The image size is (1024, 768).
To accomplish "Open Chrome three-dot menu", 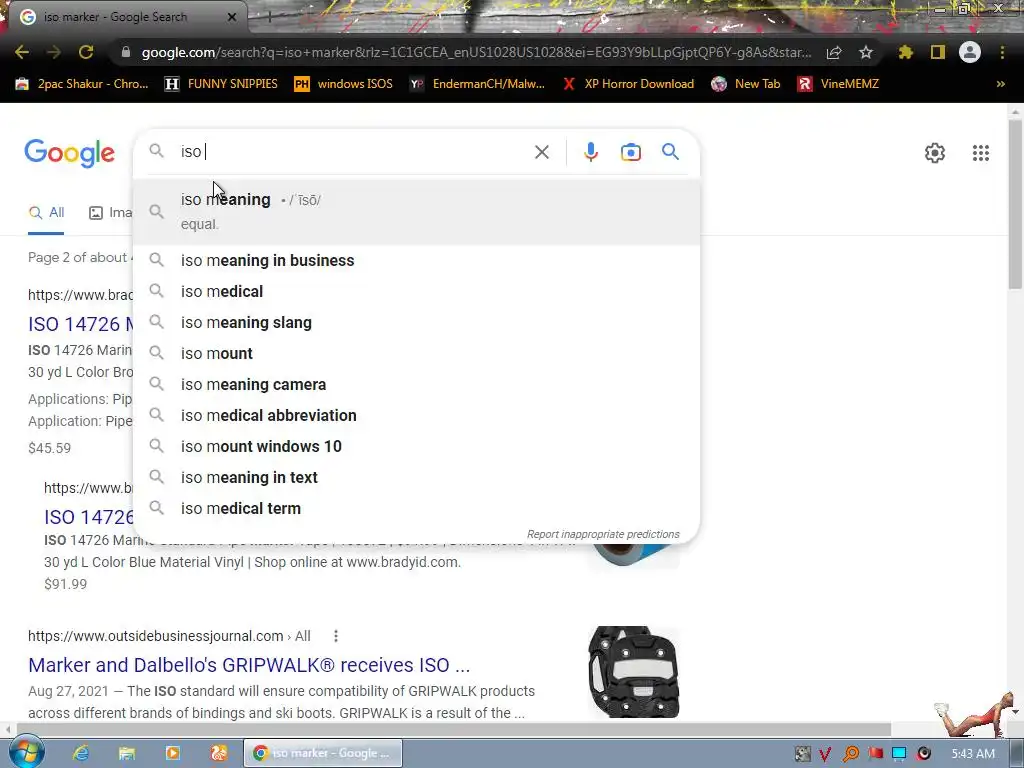I will (x=1002, y=52).
